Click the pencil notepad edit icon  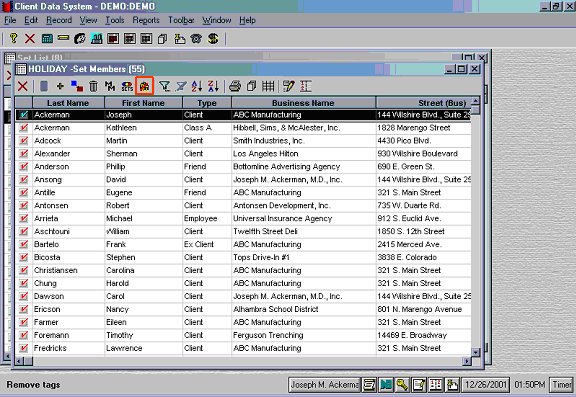[289, 86]
